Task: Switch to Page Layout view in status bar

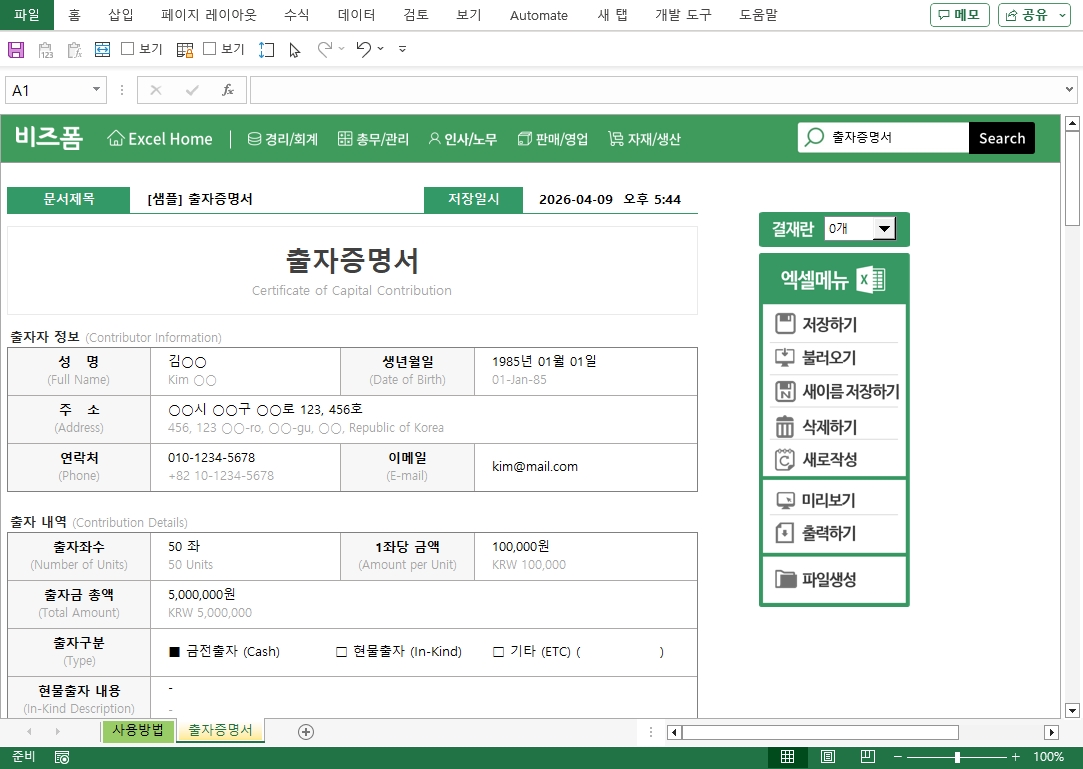Action: [x=828, y=757]
